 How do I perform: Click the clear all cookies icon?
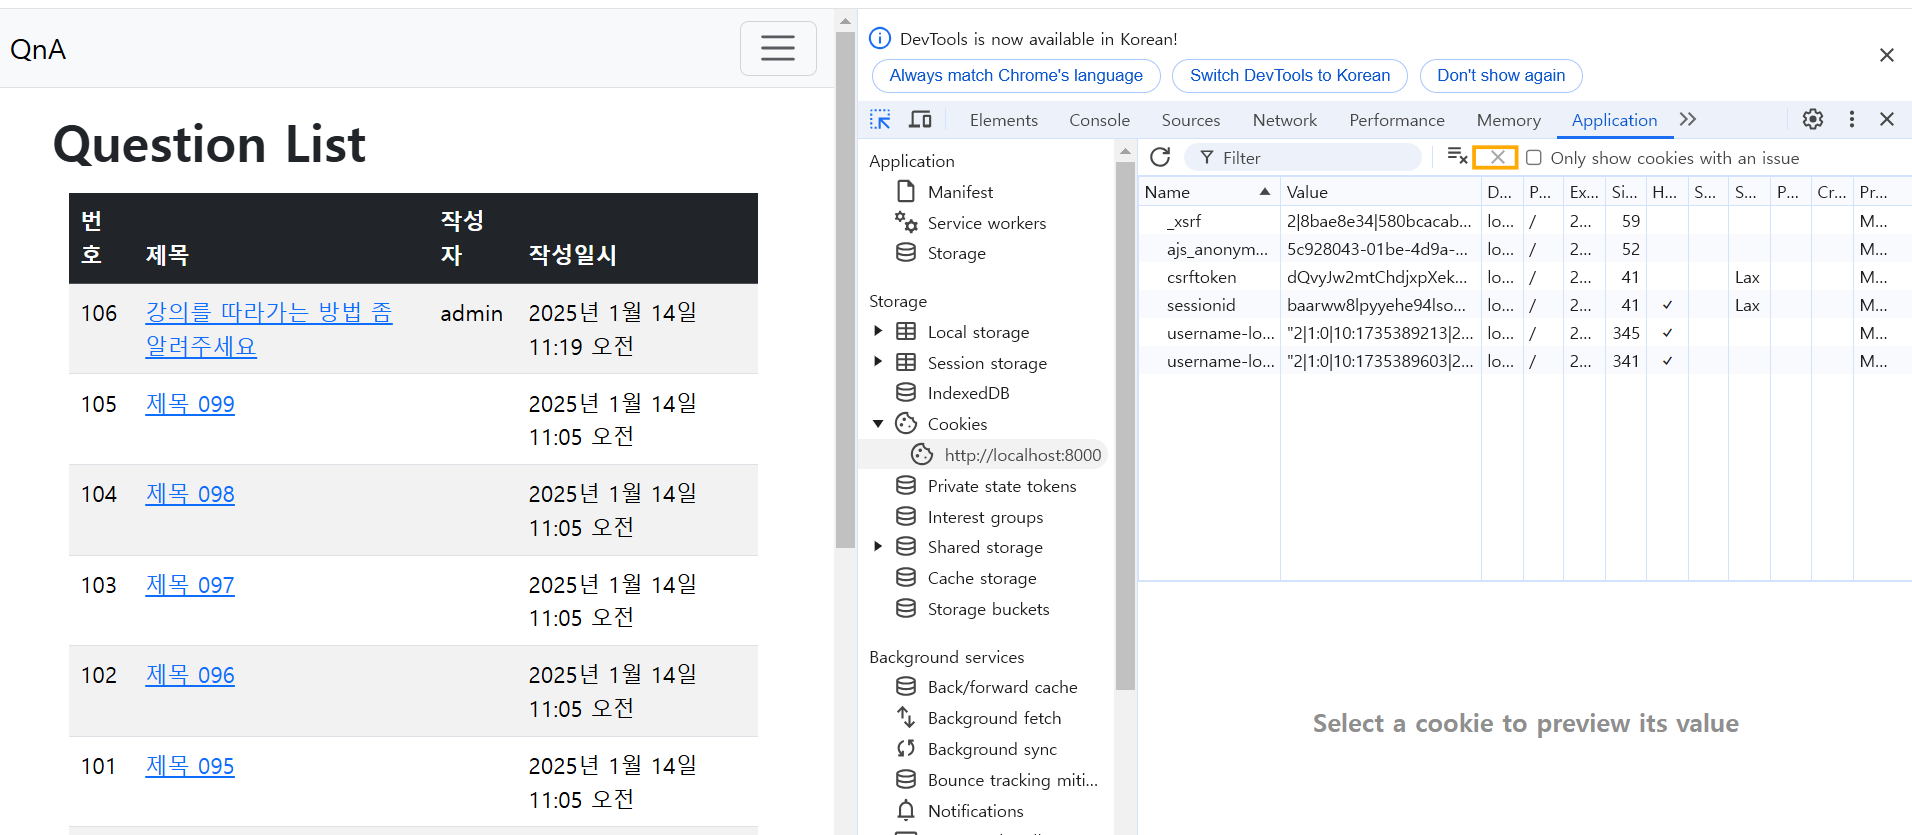tap(1457, 157)
